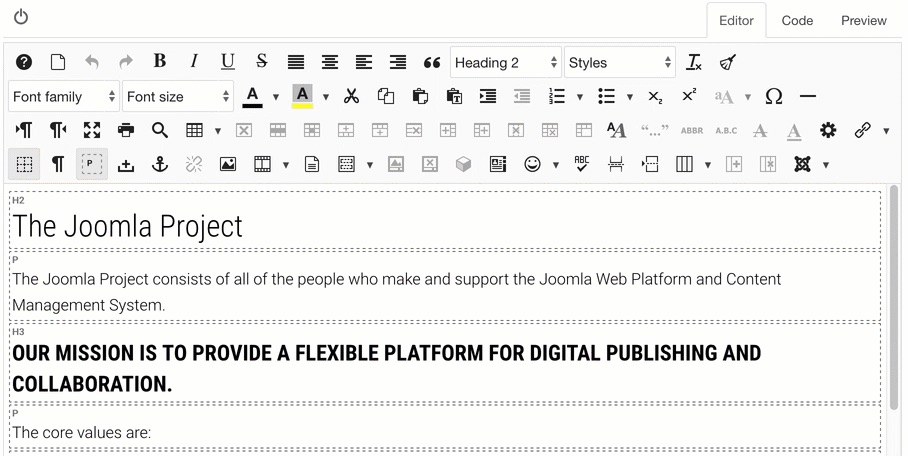This screenshot has height=456, width=908.
Task: Open the help icon
Action: tap(24, 62)
